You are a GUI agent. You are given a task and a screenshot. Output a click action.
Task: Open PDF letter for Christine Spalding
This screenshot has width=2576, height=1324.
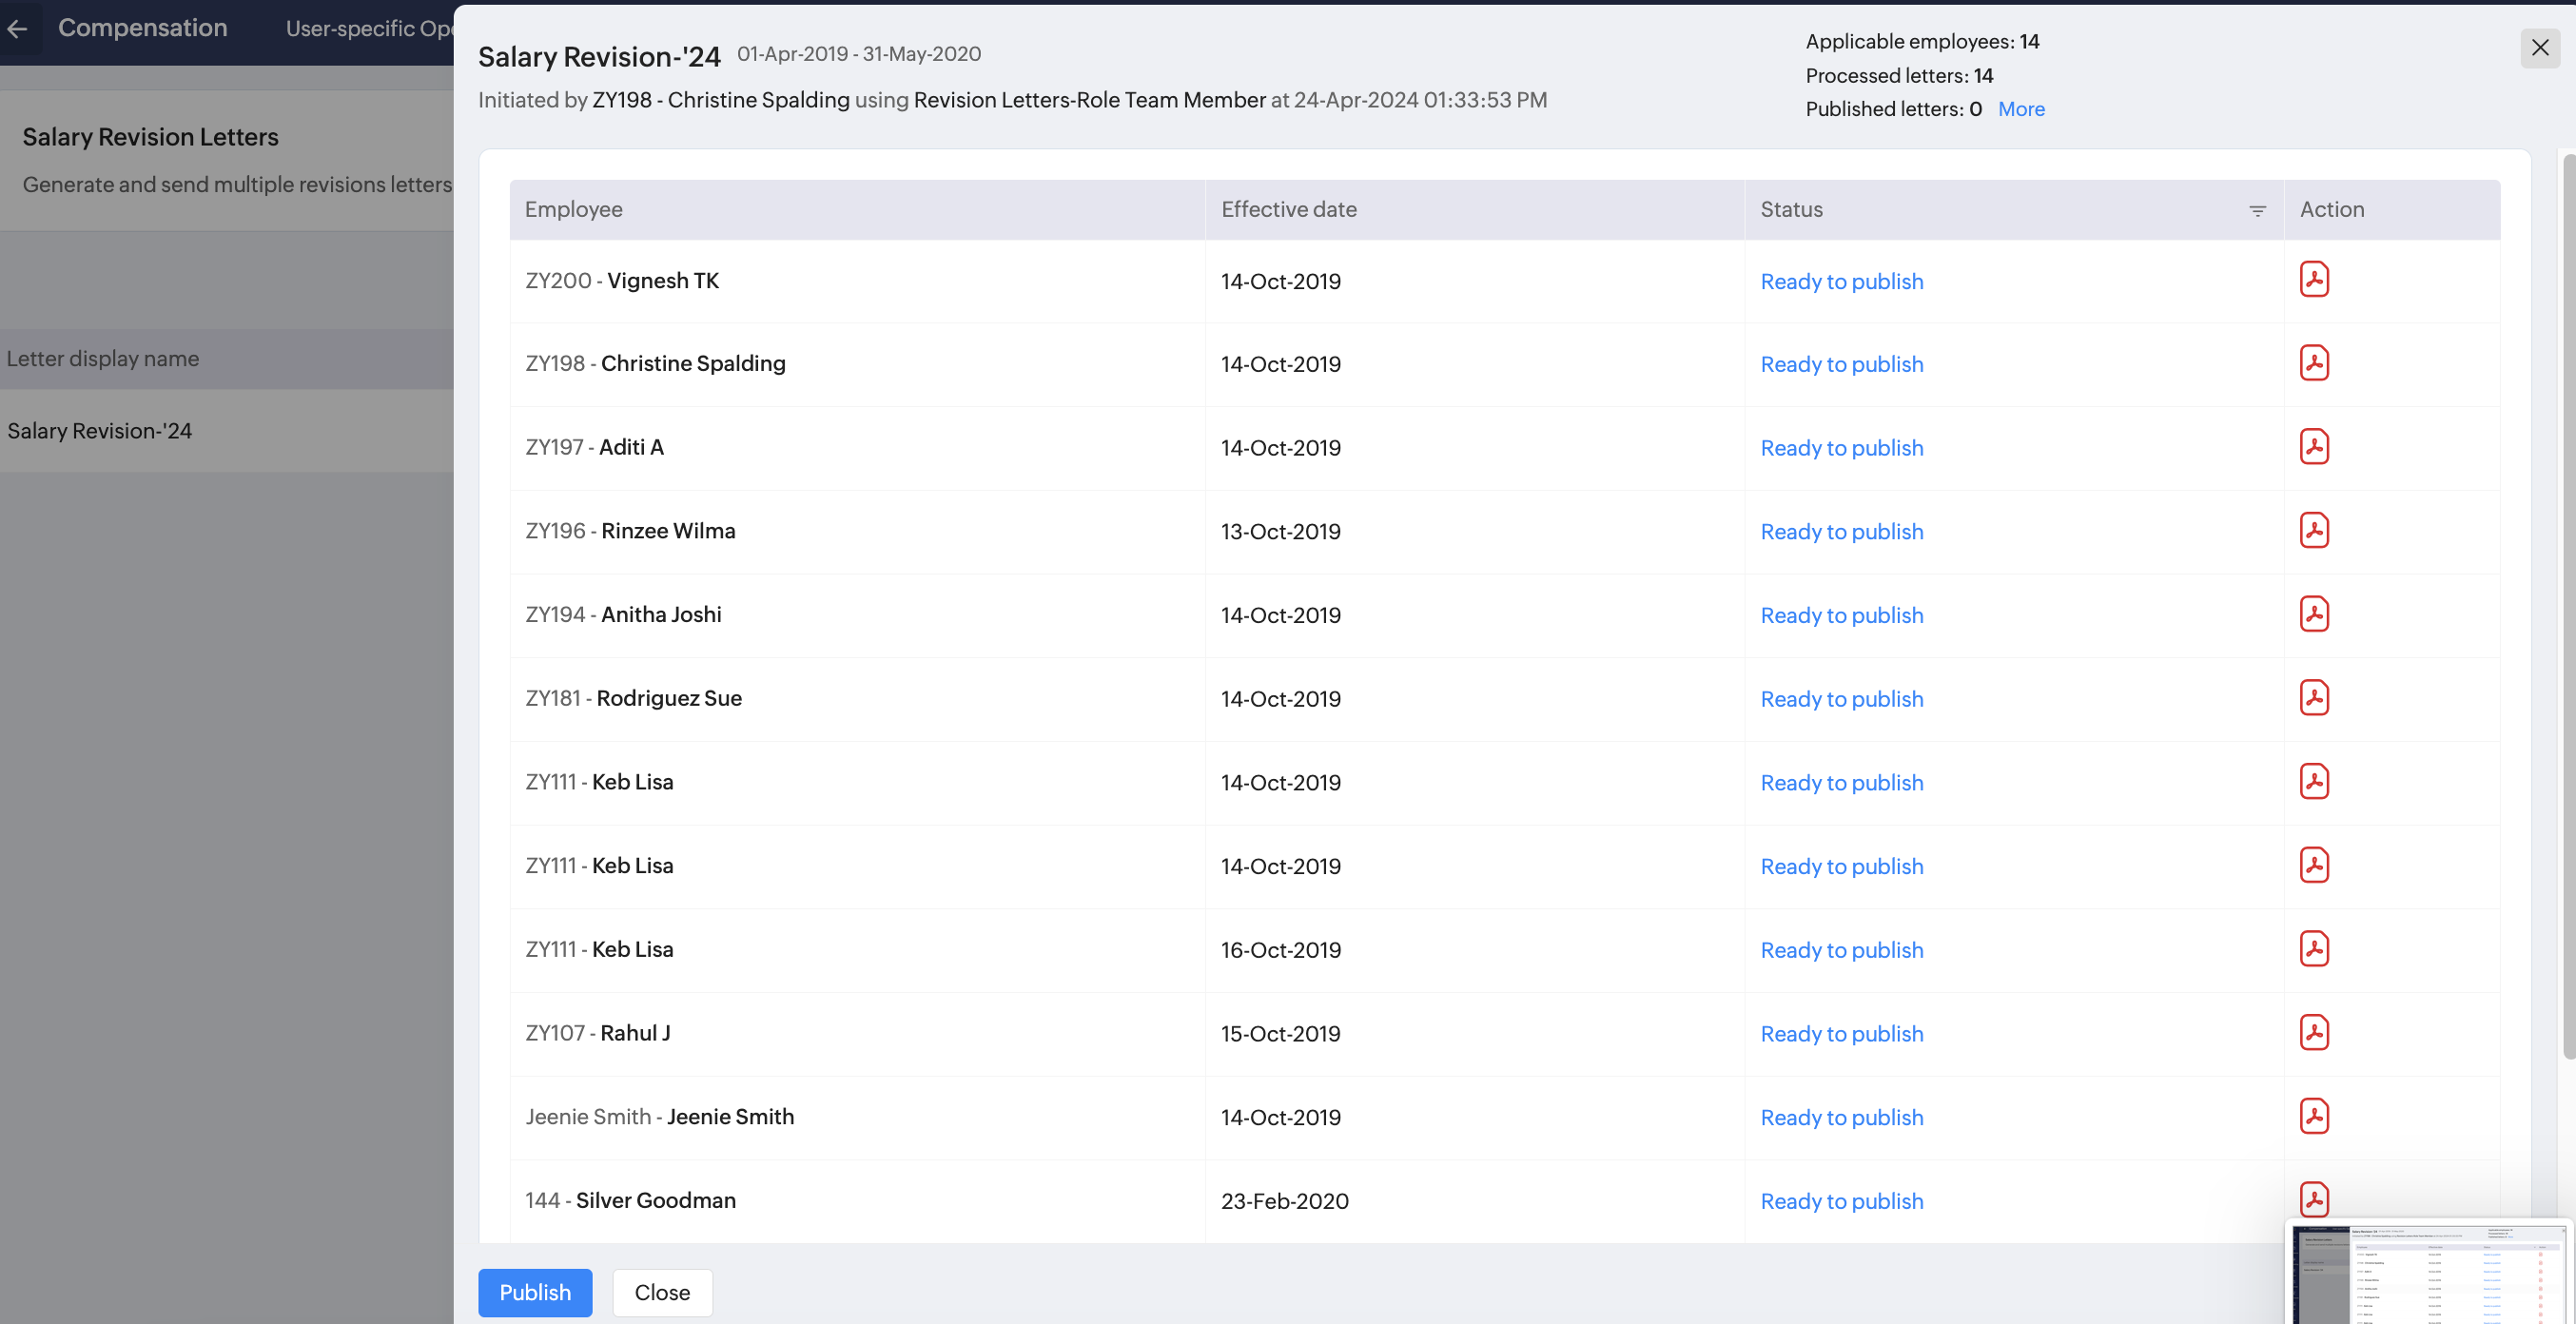(2313, 363)
